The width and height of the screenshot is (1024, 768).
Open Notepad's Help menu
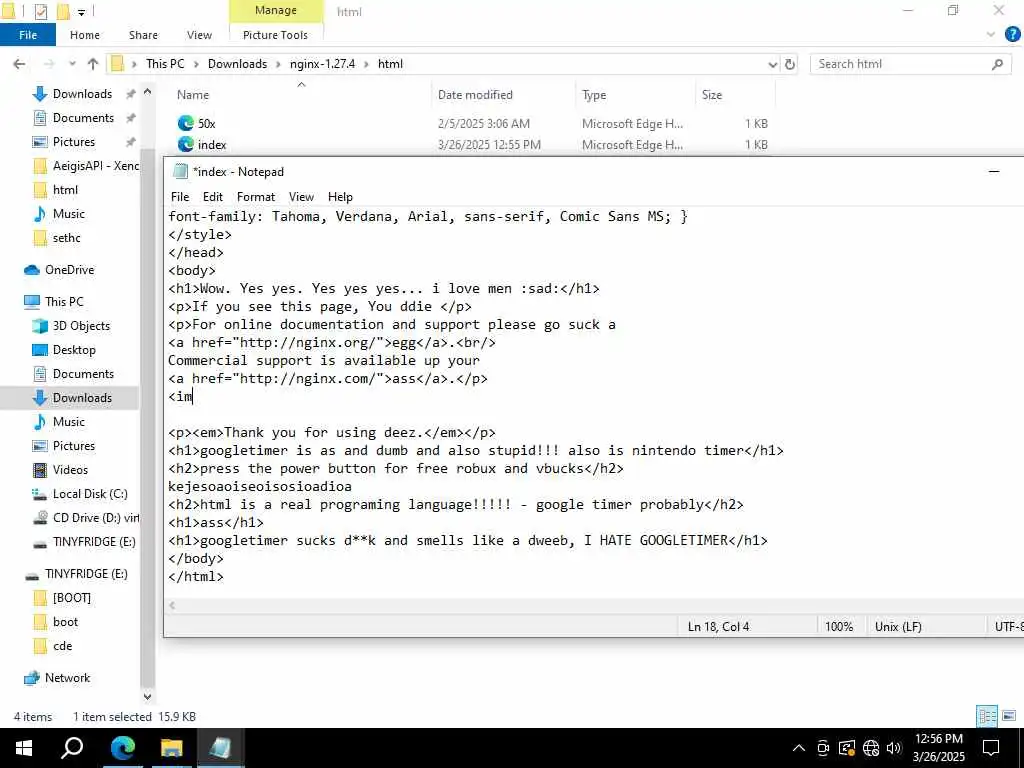340,197
